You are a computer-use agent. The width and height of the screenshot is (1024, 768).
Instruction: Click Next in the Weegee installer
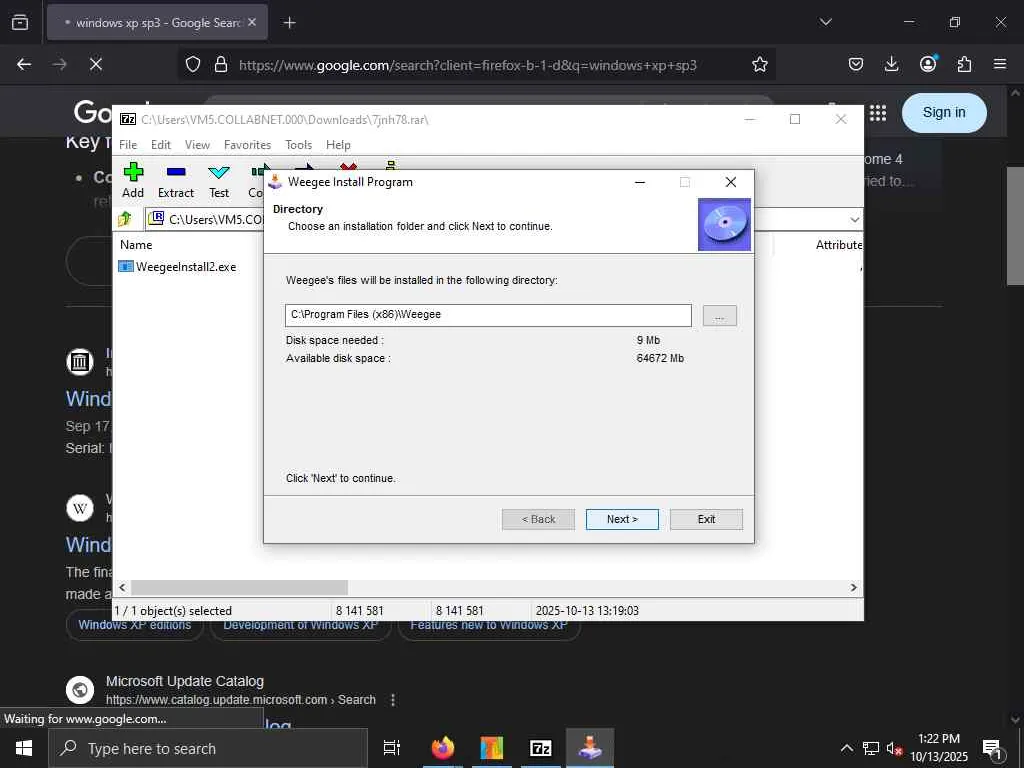[622, 519]
